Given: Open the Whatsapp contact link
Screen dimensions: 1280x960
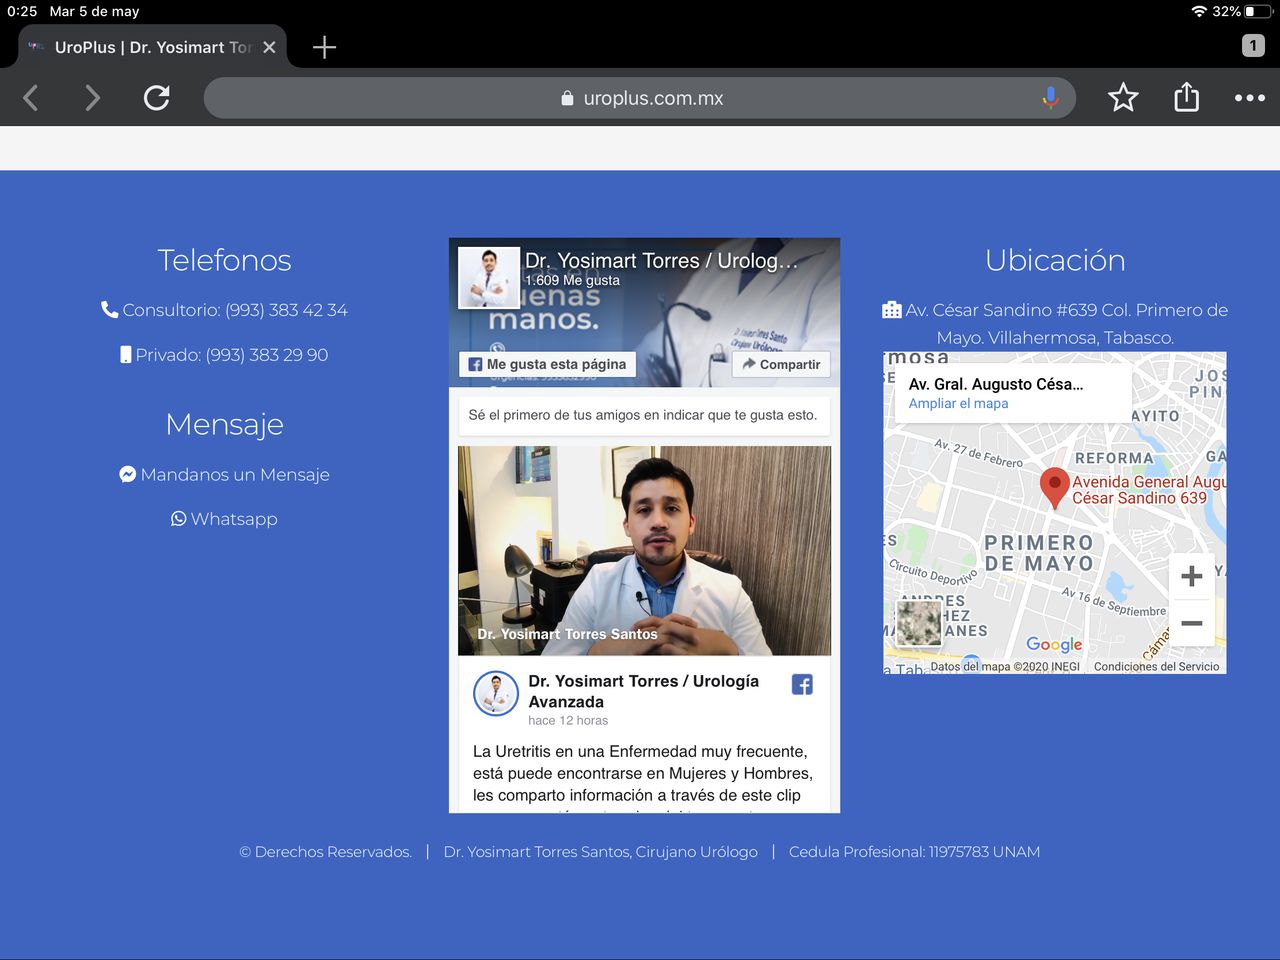Looking at the screenshot, I should pos(225,519).
